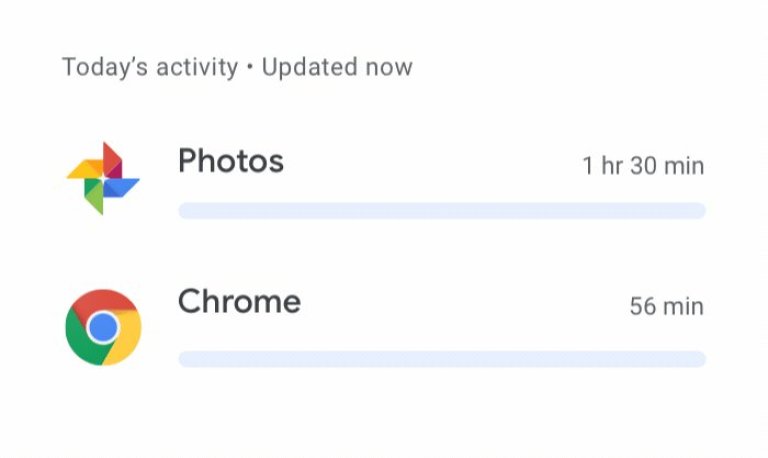Screen dimensions: 768x458
Task: Click the blue center of Chrome icon
Action: [103, 327]
